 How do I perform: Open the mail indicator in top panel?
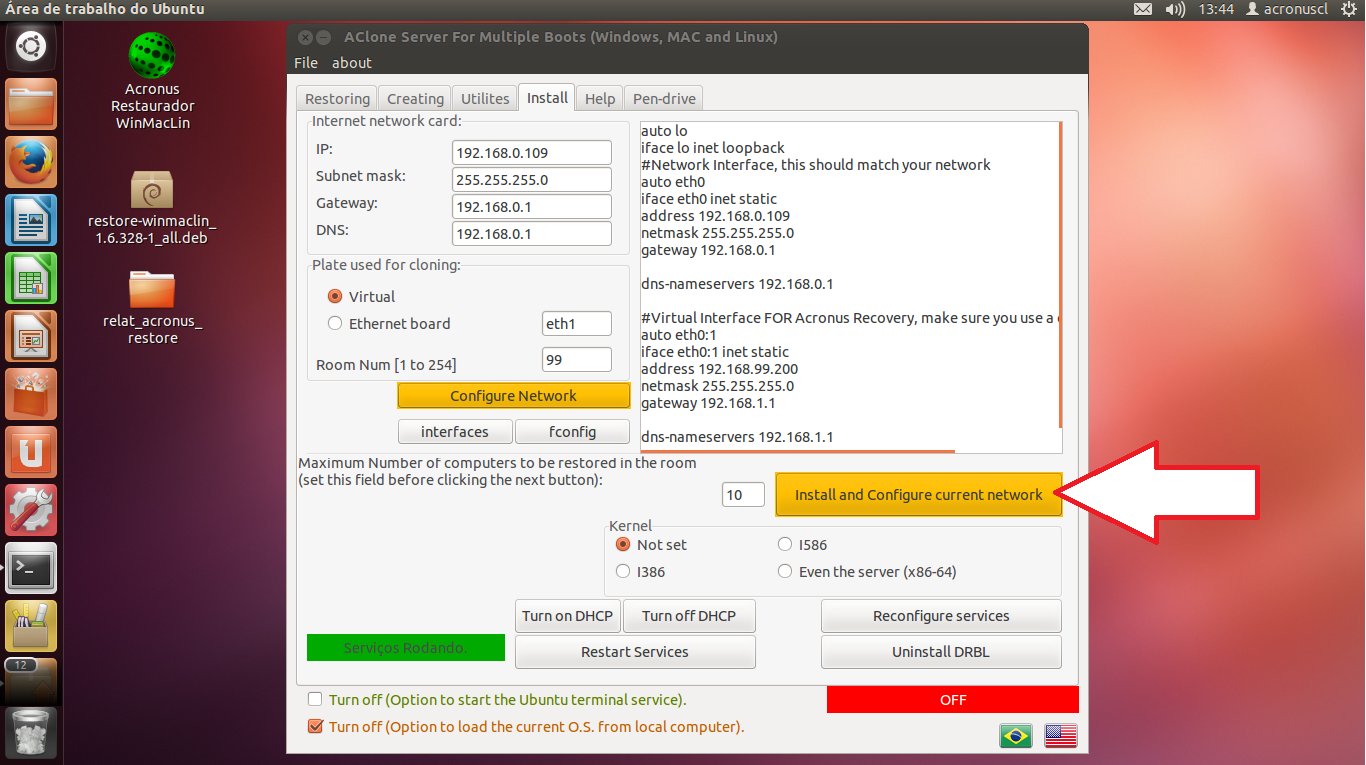(x=1143, y=9)
